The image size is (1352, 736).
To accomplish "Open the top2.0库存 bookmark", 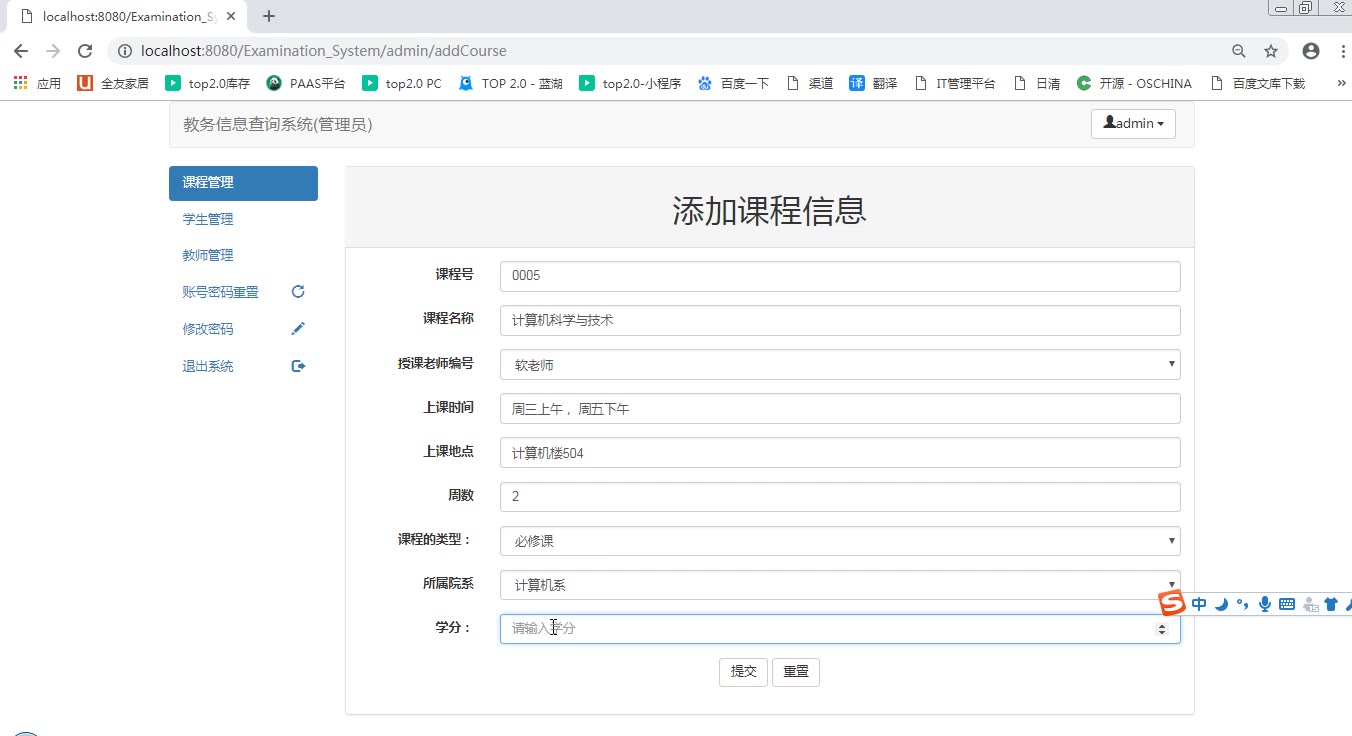I will [x=208, y=83].
